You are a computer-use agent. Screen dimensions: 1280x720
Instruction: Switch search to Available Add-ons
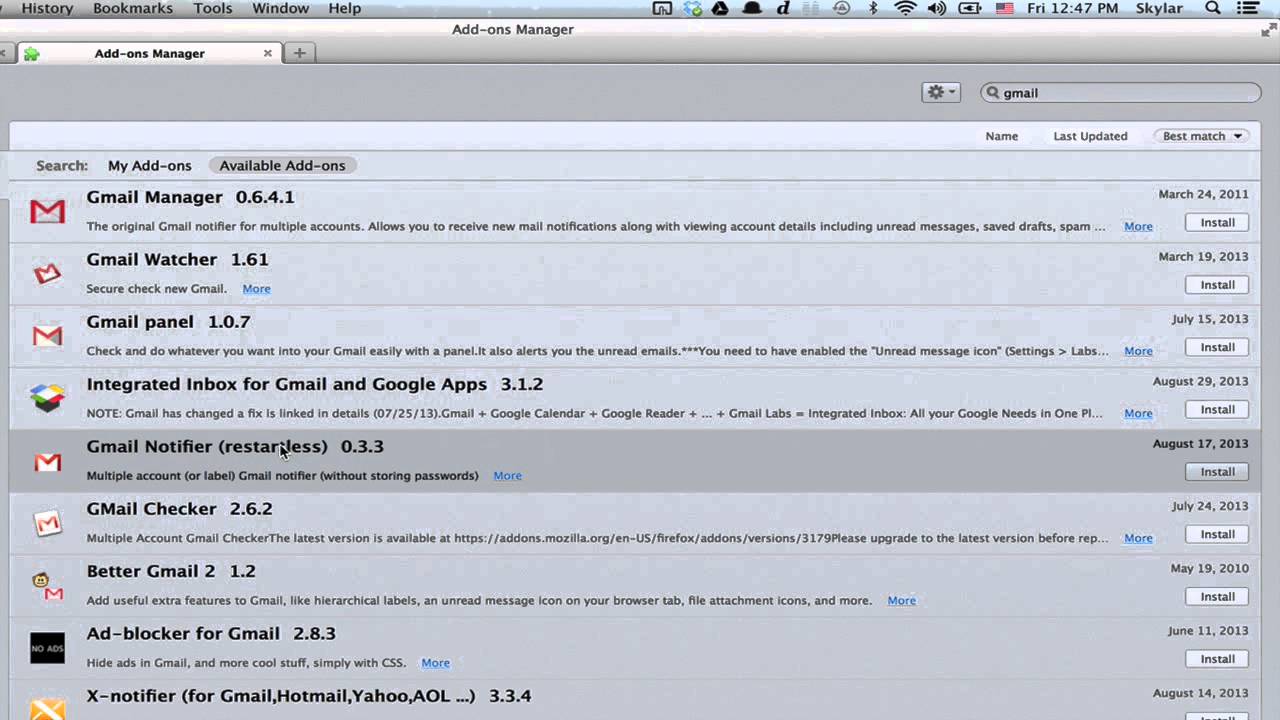pyautogui.click(x=282, y=166)
